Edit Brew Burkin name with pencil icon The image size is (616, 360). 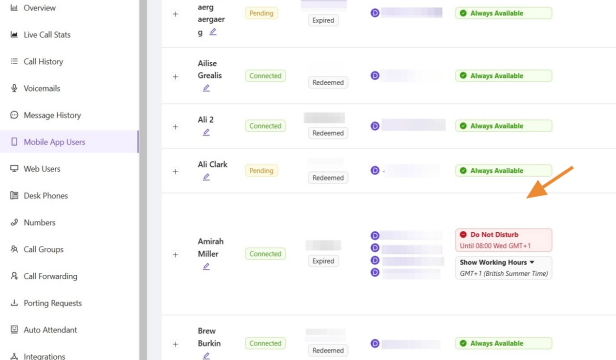[x=206, y=356]
